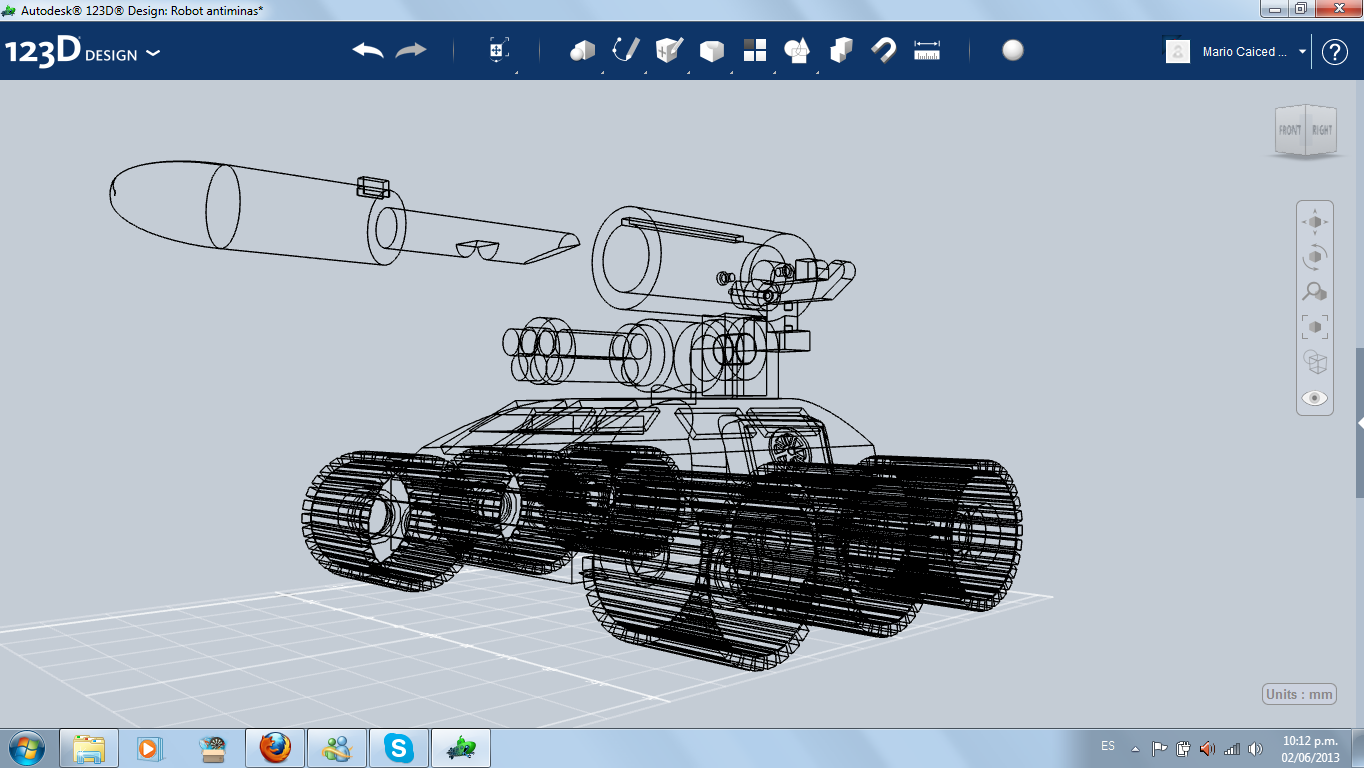Open the Action Center flag tray icon

point(1159,748)
